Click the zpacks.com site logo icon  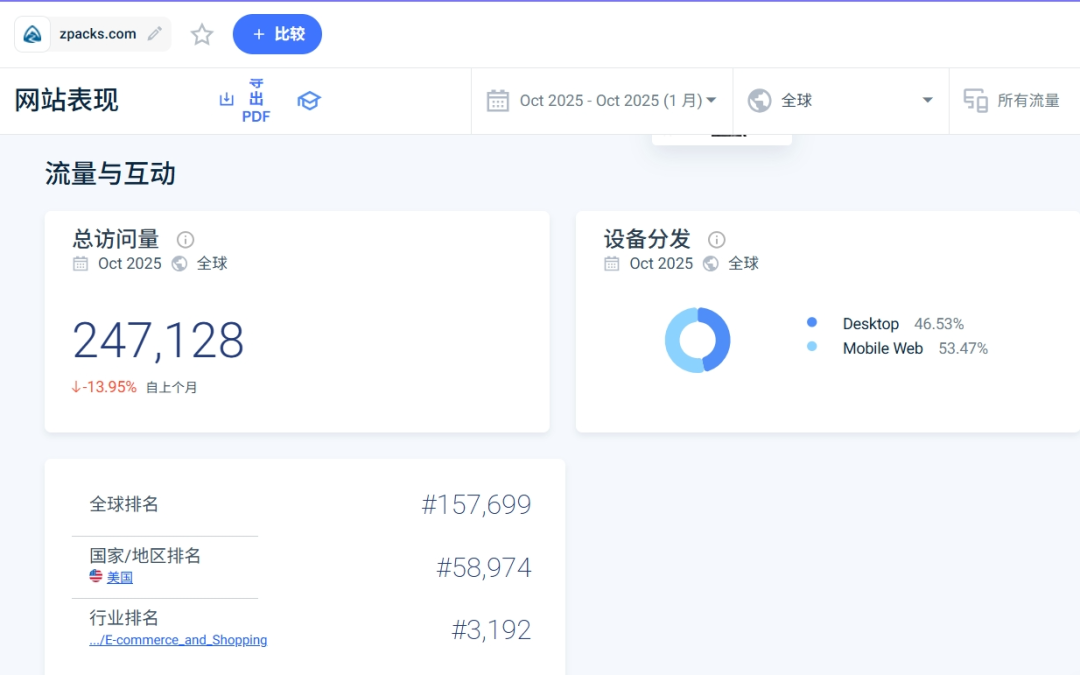(32, 34)
